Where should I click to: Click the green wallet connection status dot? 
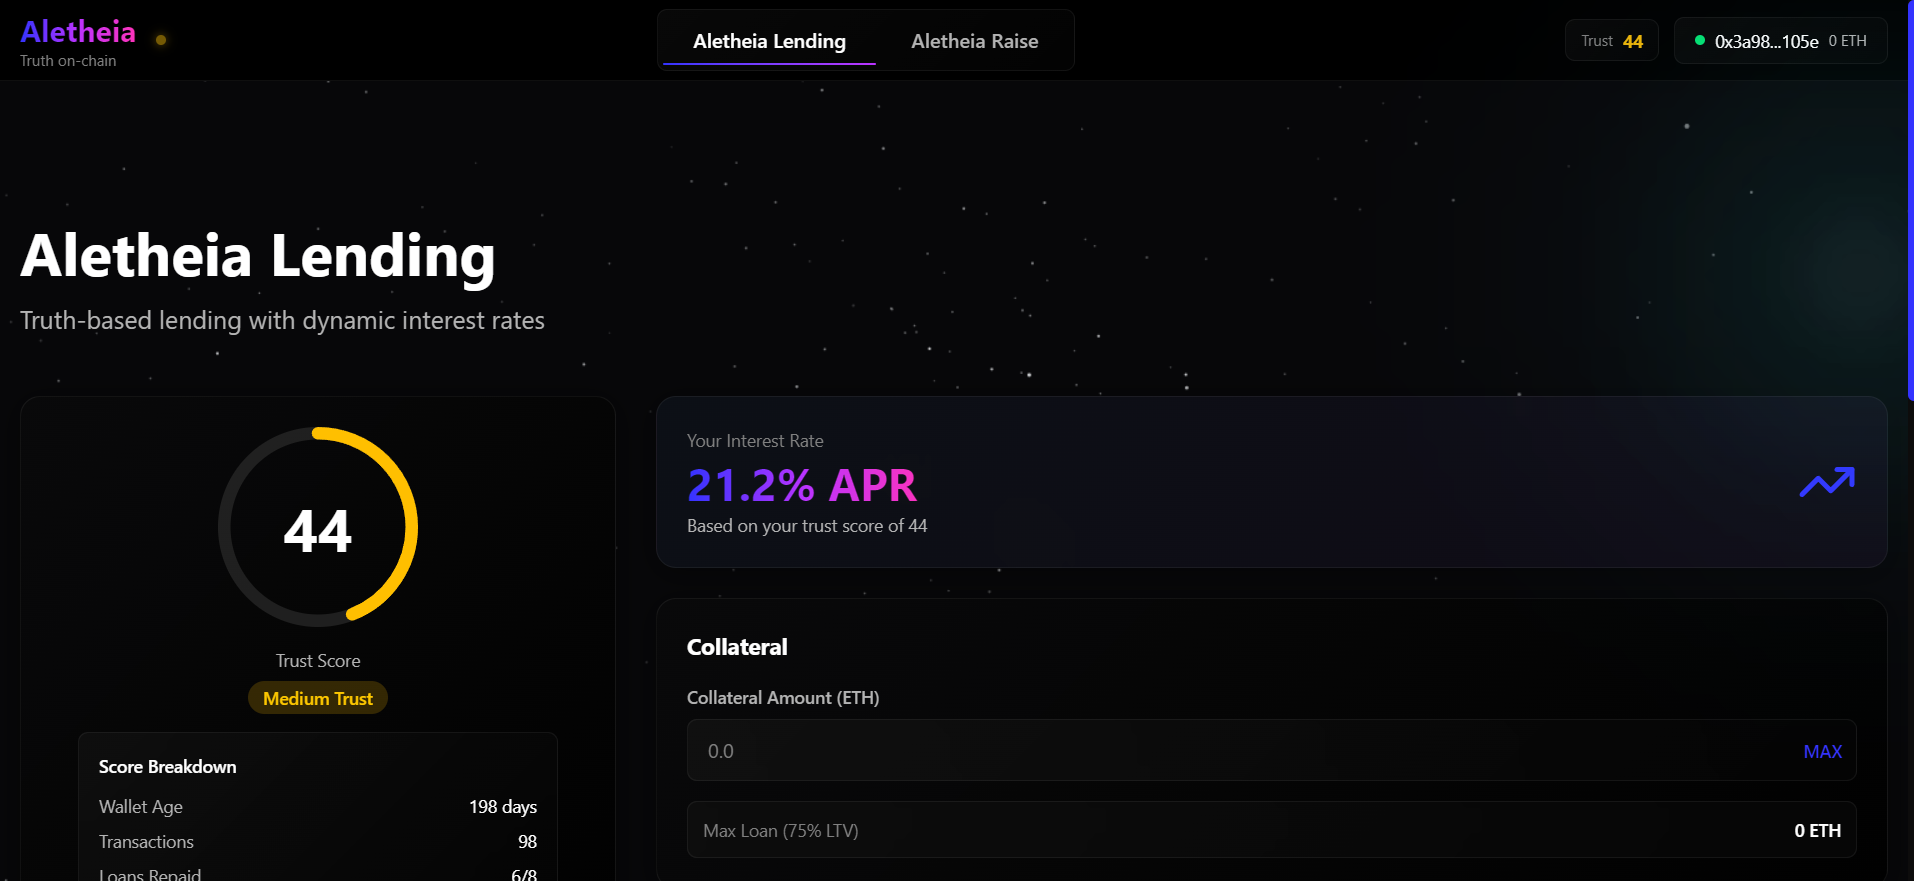point(1699,41)
